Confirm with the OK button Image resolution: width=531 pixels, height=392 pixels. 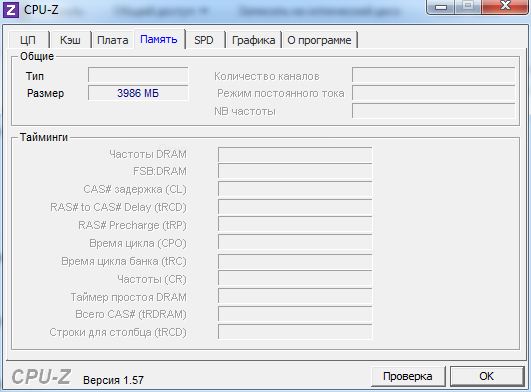coord(487,376)
